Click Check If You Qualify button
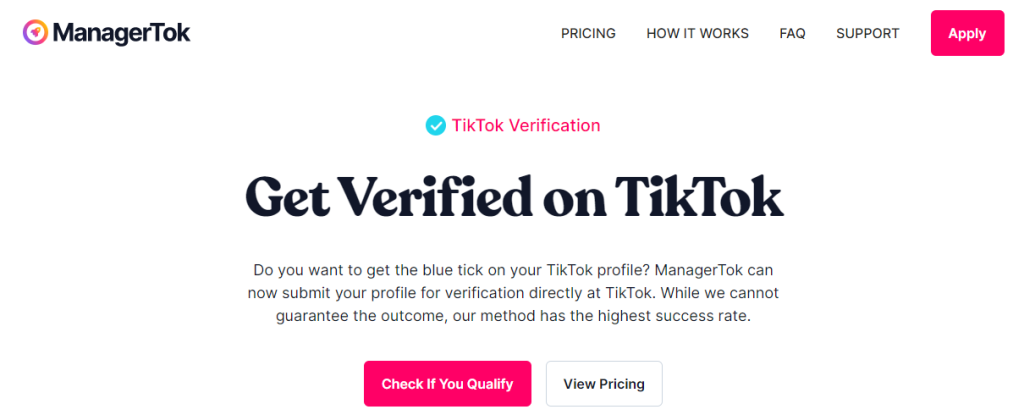 pyautogui.click(x=447, y=384)
